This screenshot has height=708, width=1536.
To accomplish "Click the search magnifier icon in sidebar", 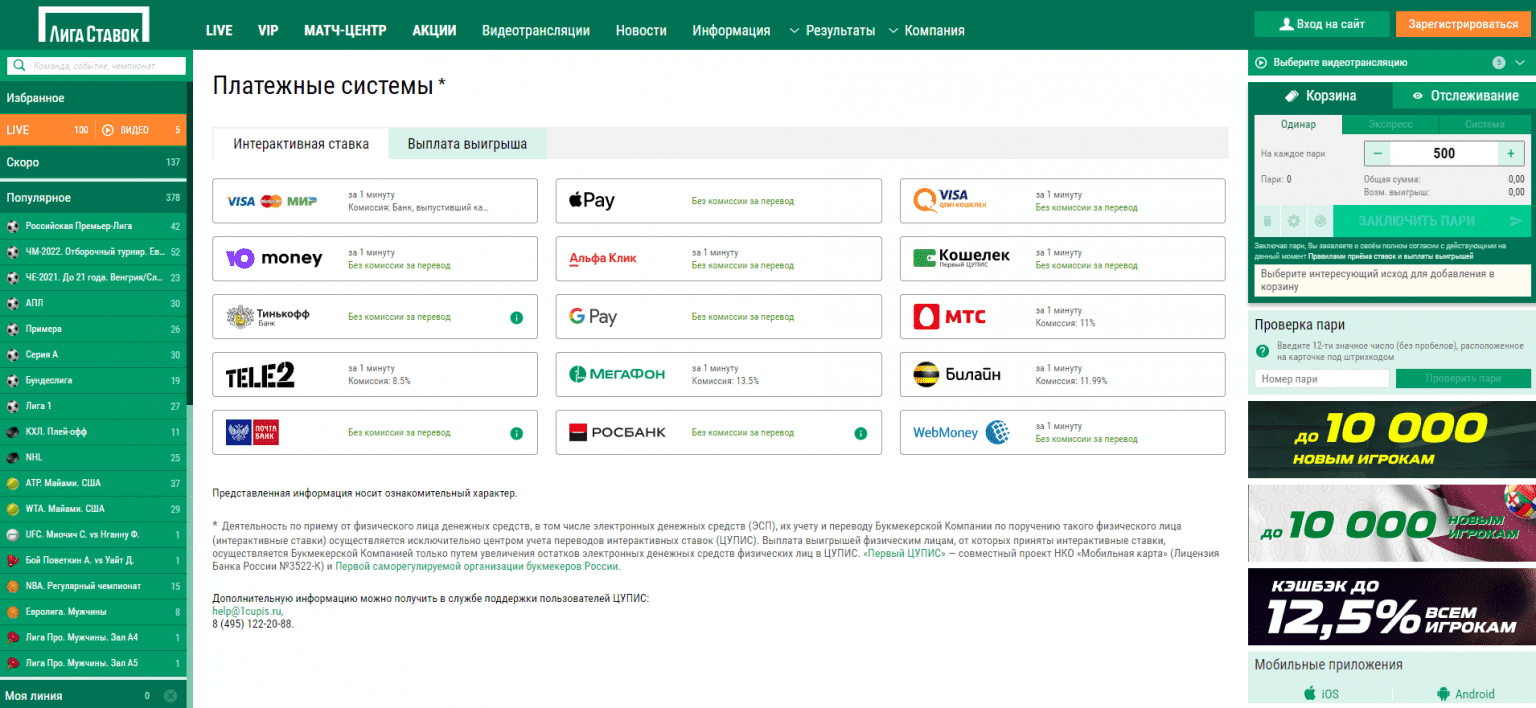I will 19,66.
